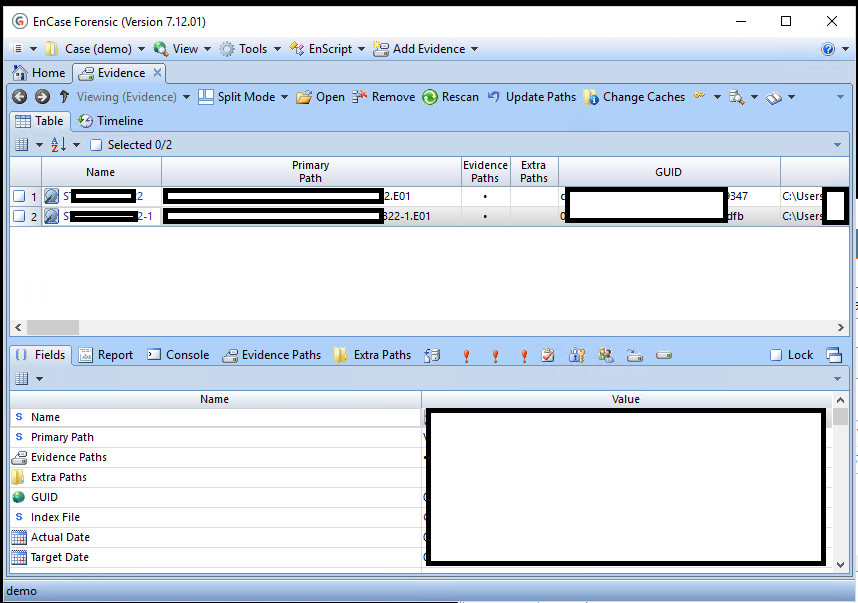Screen dimensions: 858x603
Task: Click the plain drive device icon
Action: click(x=664, y=356)
